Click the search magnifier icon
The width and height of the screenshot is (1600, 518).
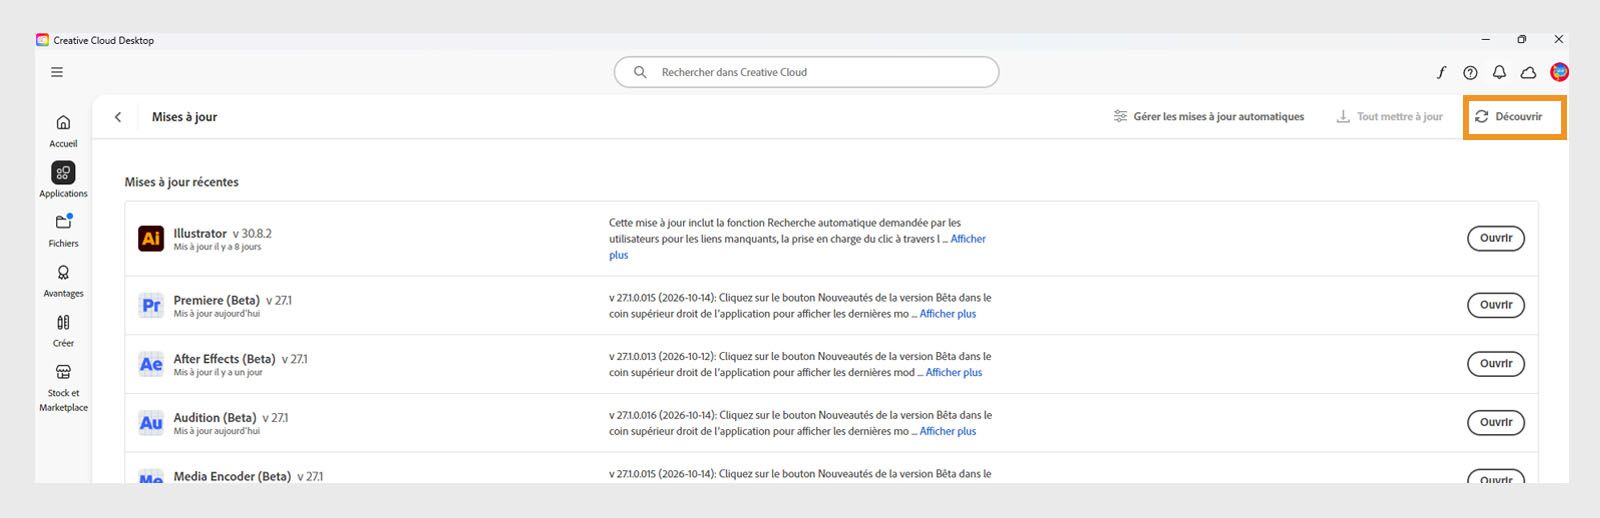pos(640,72)
